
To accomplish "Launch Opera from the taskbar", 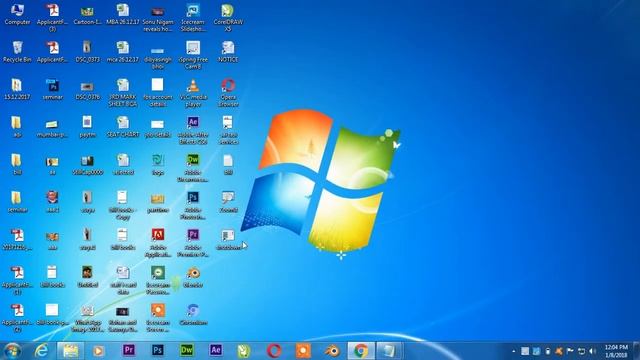I will [274, 351].
